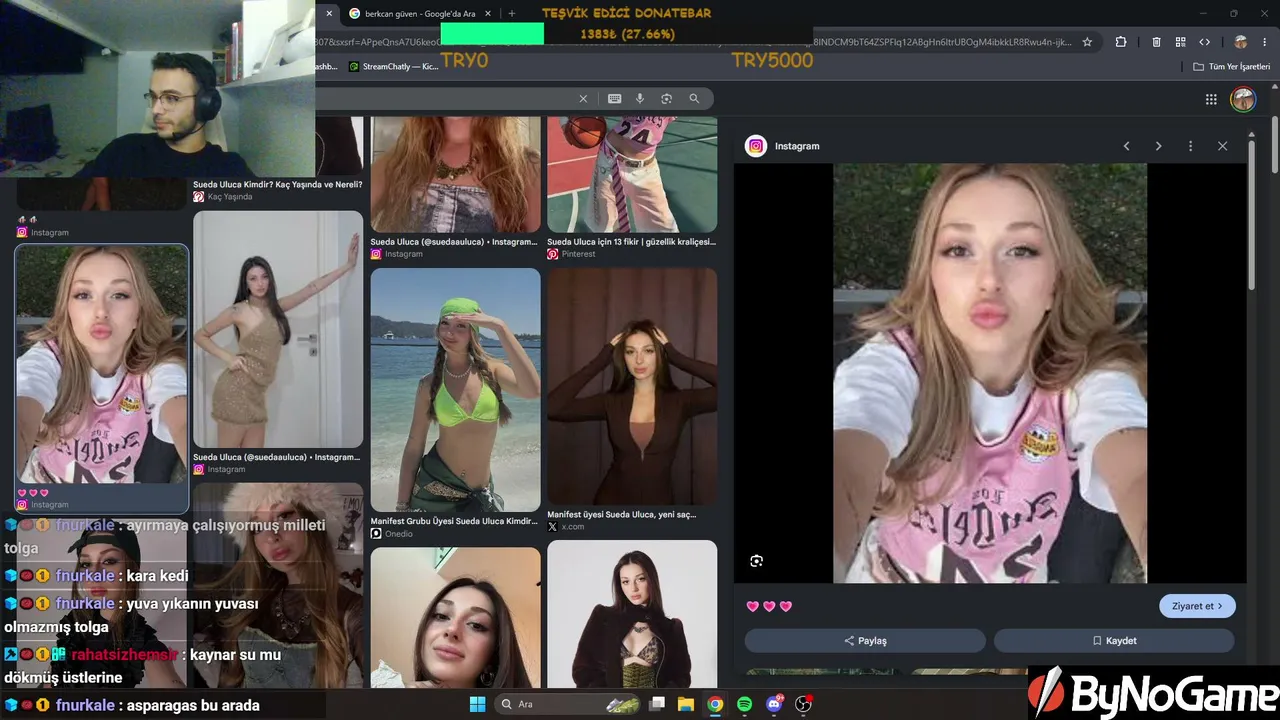This screenshot has height=720, width=1280.
Task: Open the Chrome extensions puzzle icon
Action: (x=1121, y=42)
